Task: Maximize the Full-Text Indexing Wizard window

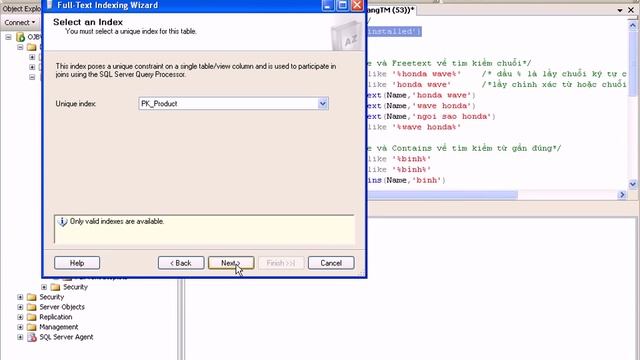Action: pos(342,5)
